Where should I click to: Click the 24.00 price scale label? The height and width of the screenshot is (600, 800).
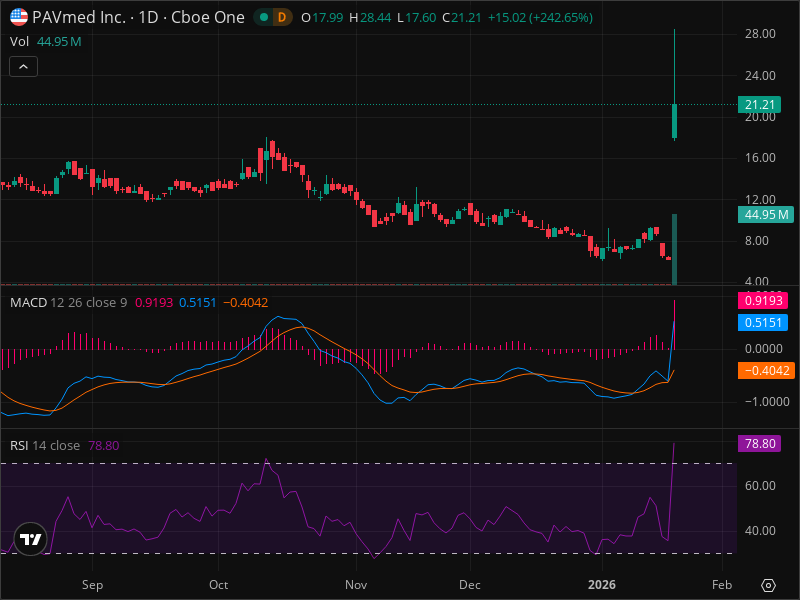click(760, 76)
